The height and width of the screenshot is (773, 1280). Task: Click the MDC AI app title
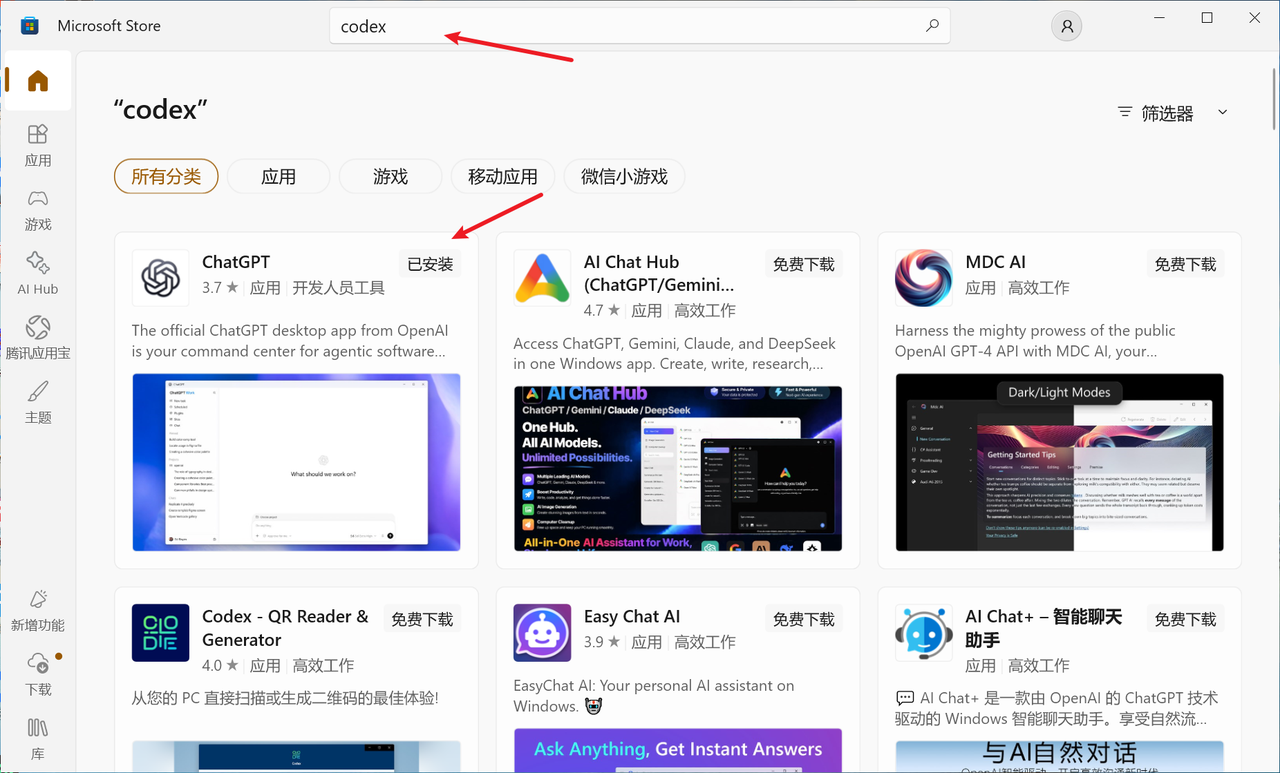996,262
